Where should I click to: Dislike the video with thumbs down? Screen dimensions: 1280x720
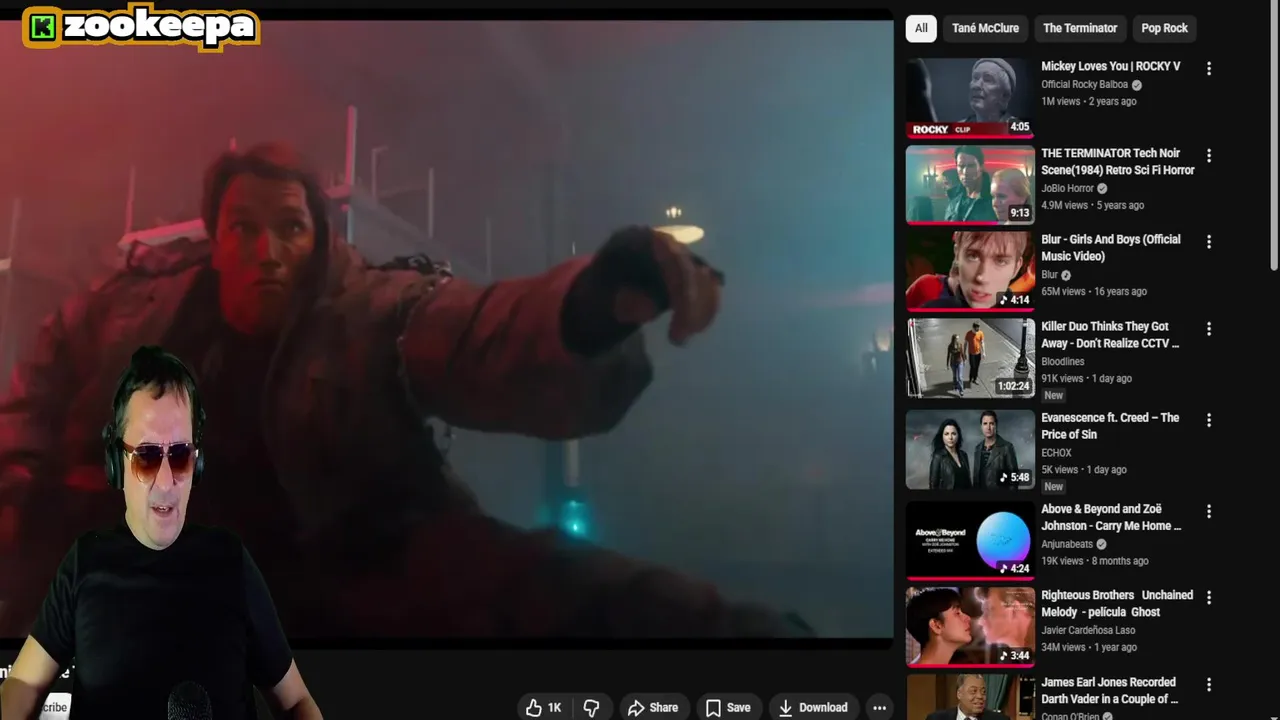point(591,707)
